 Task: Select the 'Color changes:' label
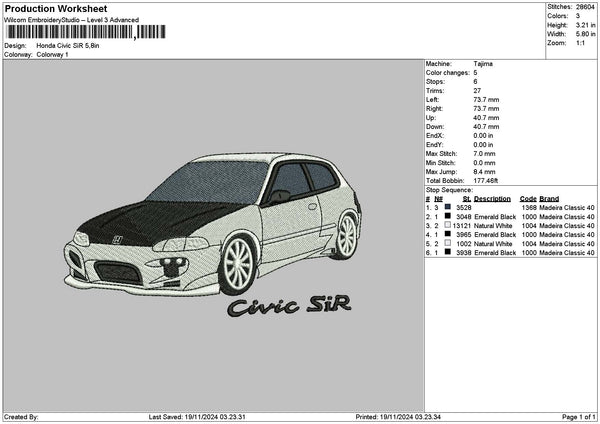[x=448, y=73]
